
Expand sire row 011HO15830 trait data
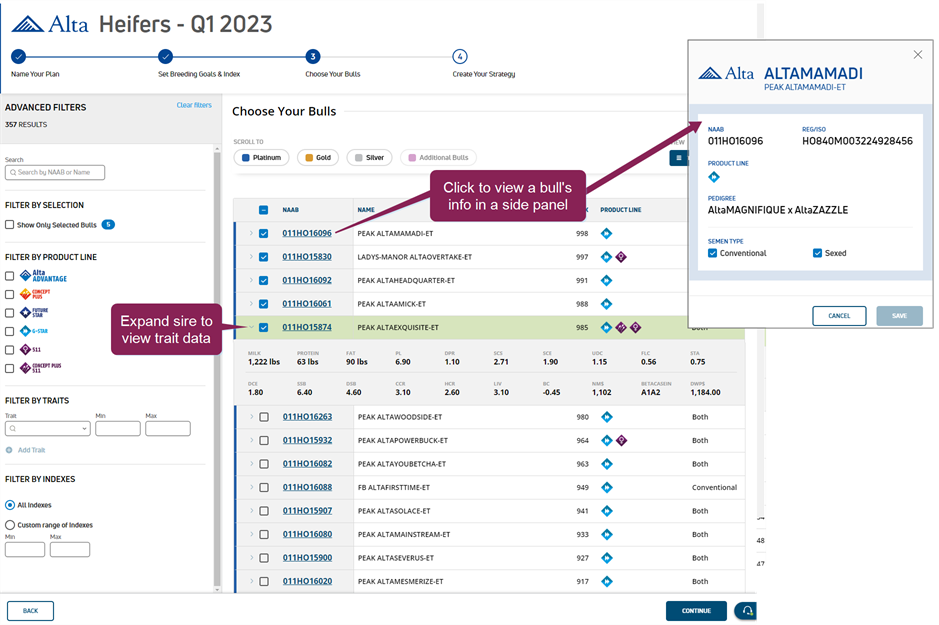click(252, 257)
